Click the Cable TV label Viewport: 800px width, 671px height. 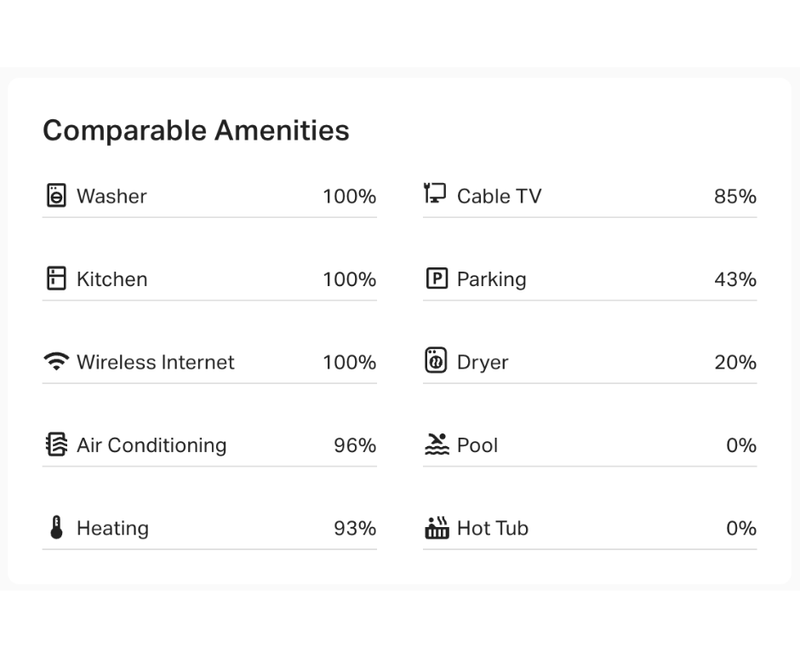[x=499, y=196]
